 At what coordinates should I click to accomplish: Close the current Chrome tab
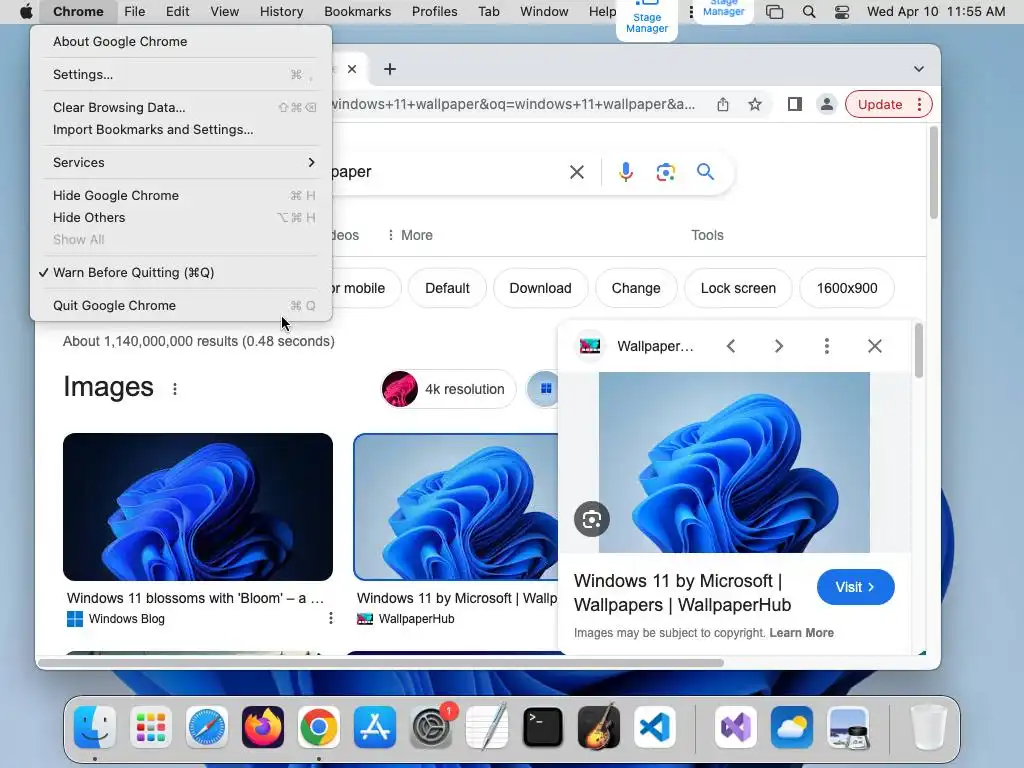coord(352,69)
